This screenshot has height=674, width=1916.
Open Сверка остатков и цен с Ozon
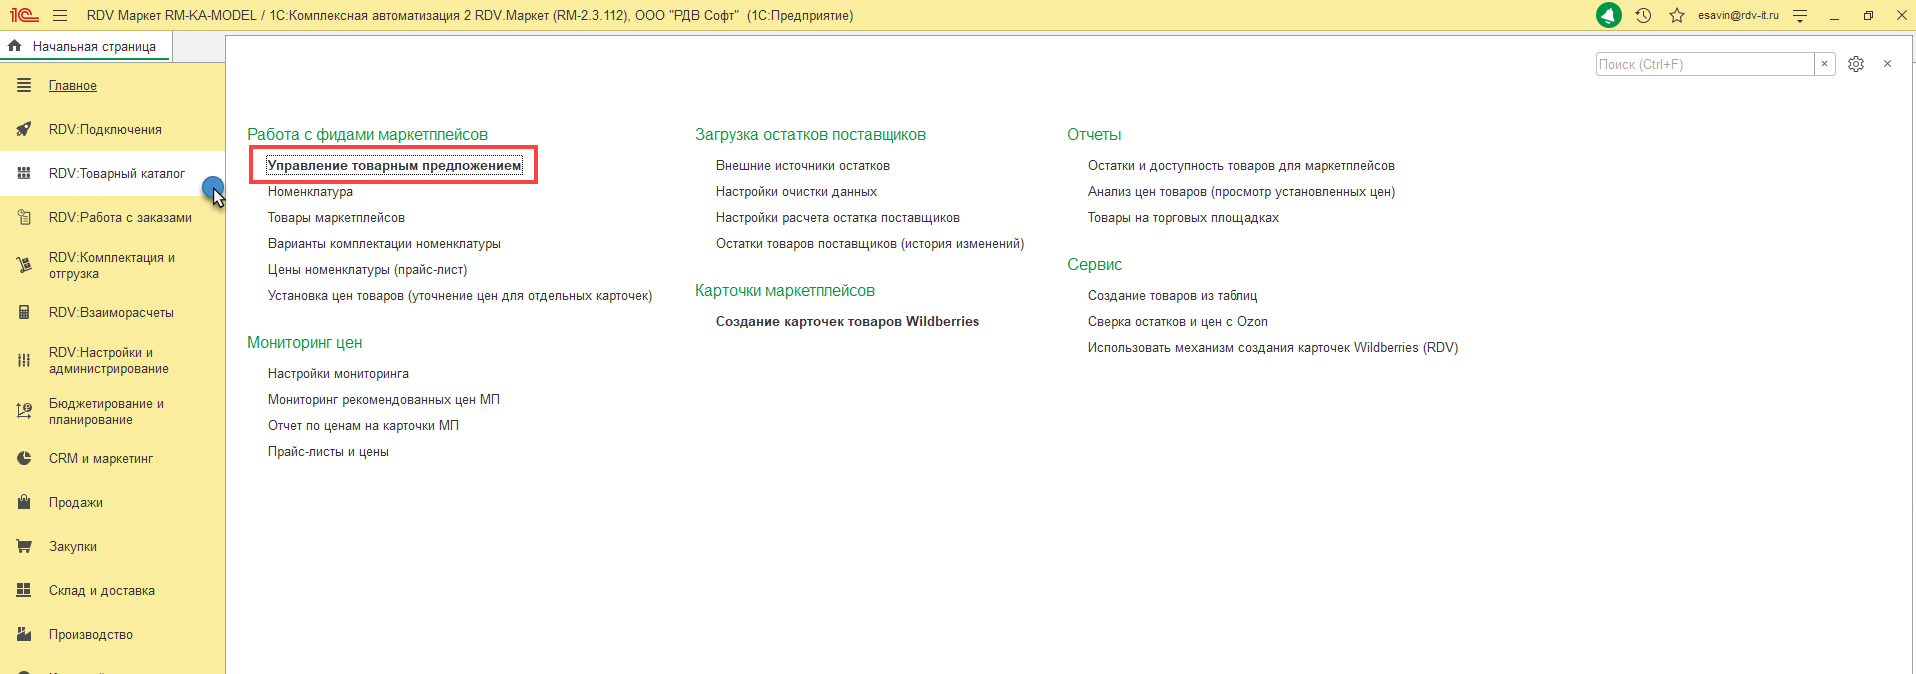(1177, 322)
